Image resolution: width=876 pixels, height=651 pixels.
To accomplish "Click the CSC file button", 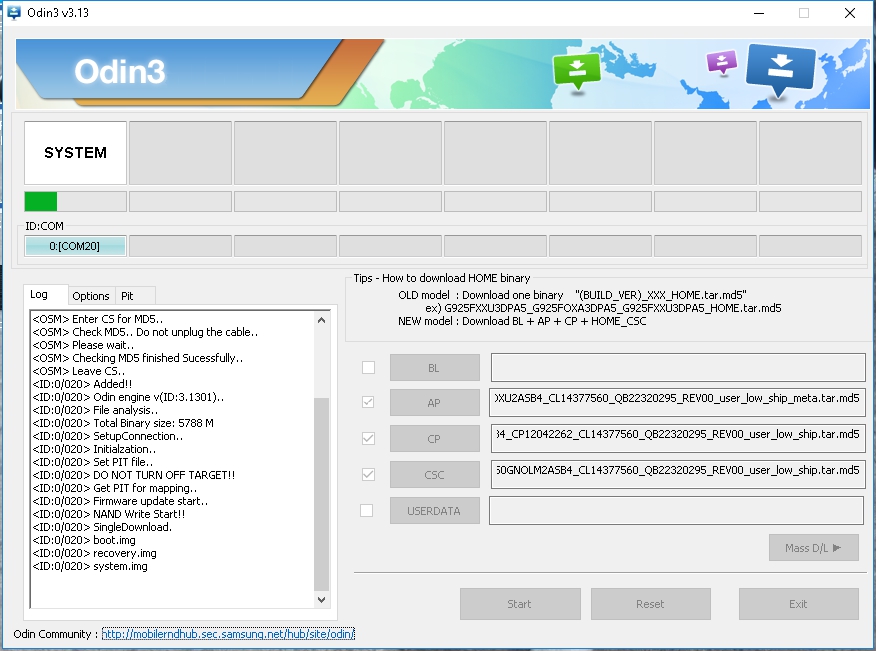I will pyautogui.click(x=435, y=475).
